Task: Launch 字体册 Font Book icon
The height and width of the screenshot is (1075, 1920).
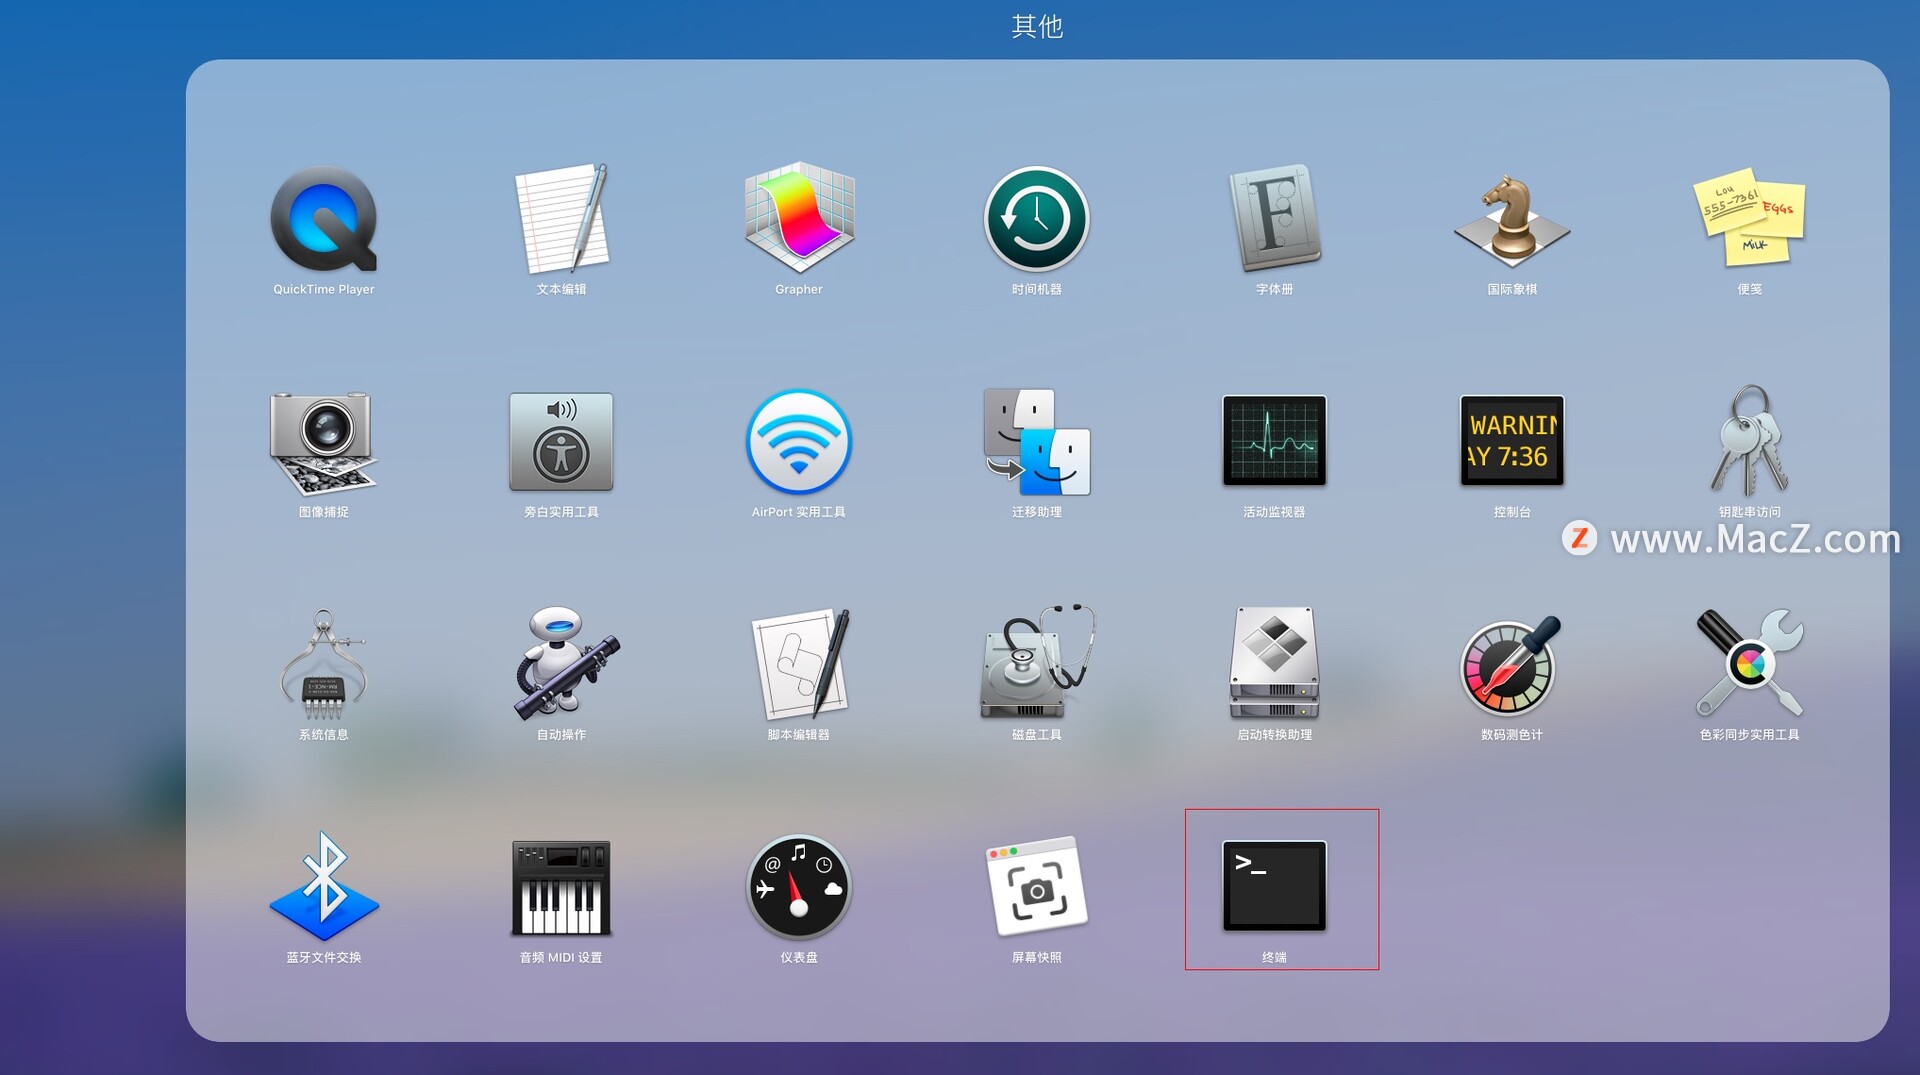Action: (1274, 218)
